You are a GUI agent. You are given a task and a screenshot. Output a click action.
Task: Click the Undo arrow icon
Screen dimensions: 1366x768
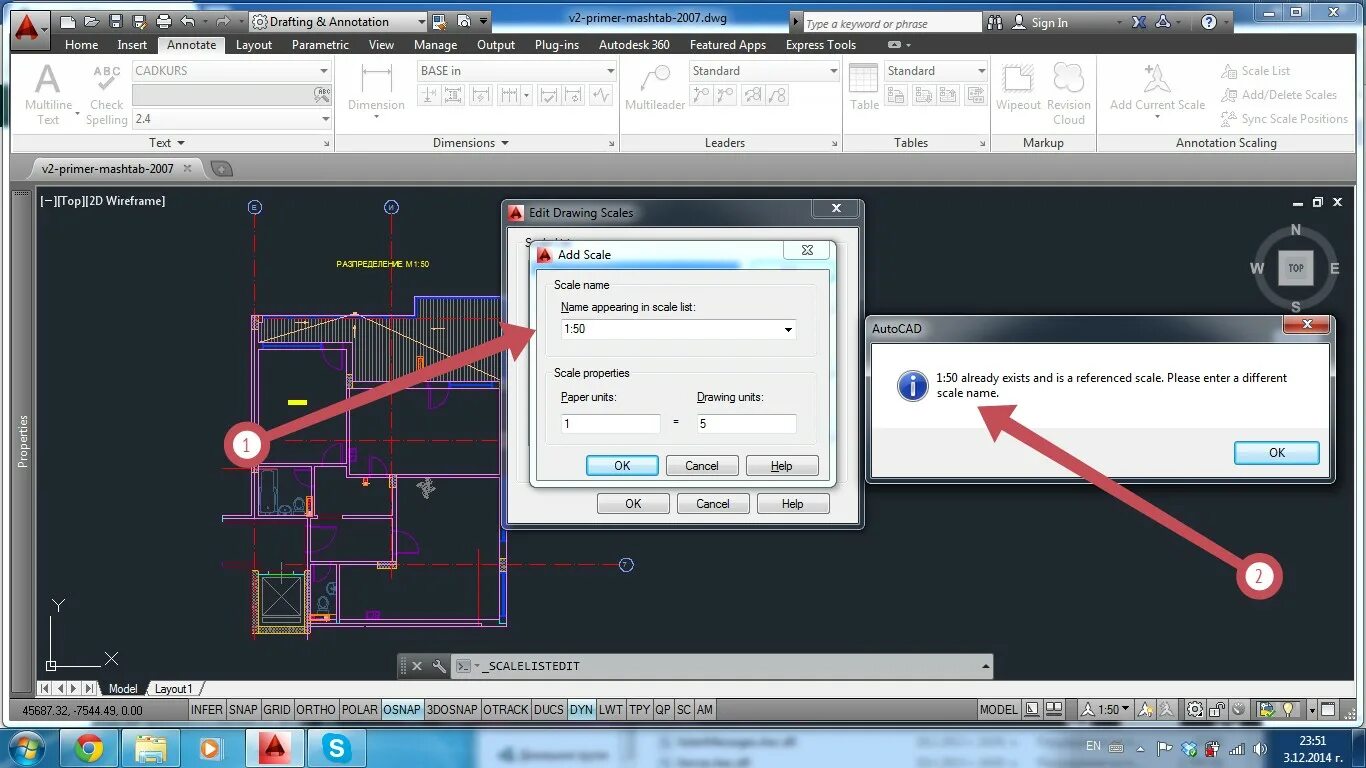(187, 21)
